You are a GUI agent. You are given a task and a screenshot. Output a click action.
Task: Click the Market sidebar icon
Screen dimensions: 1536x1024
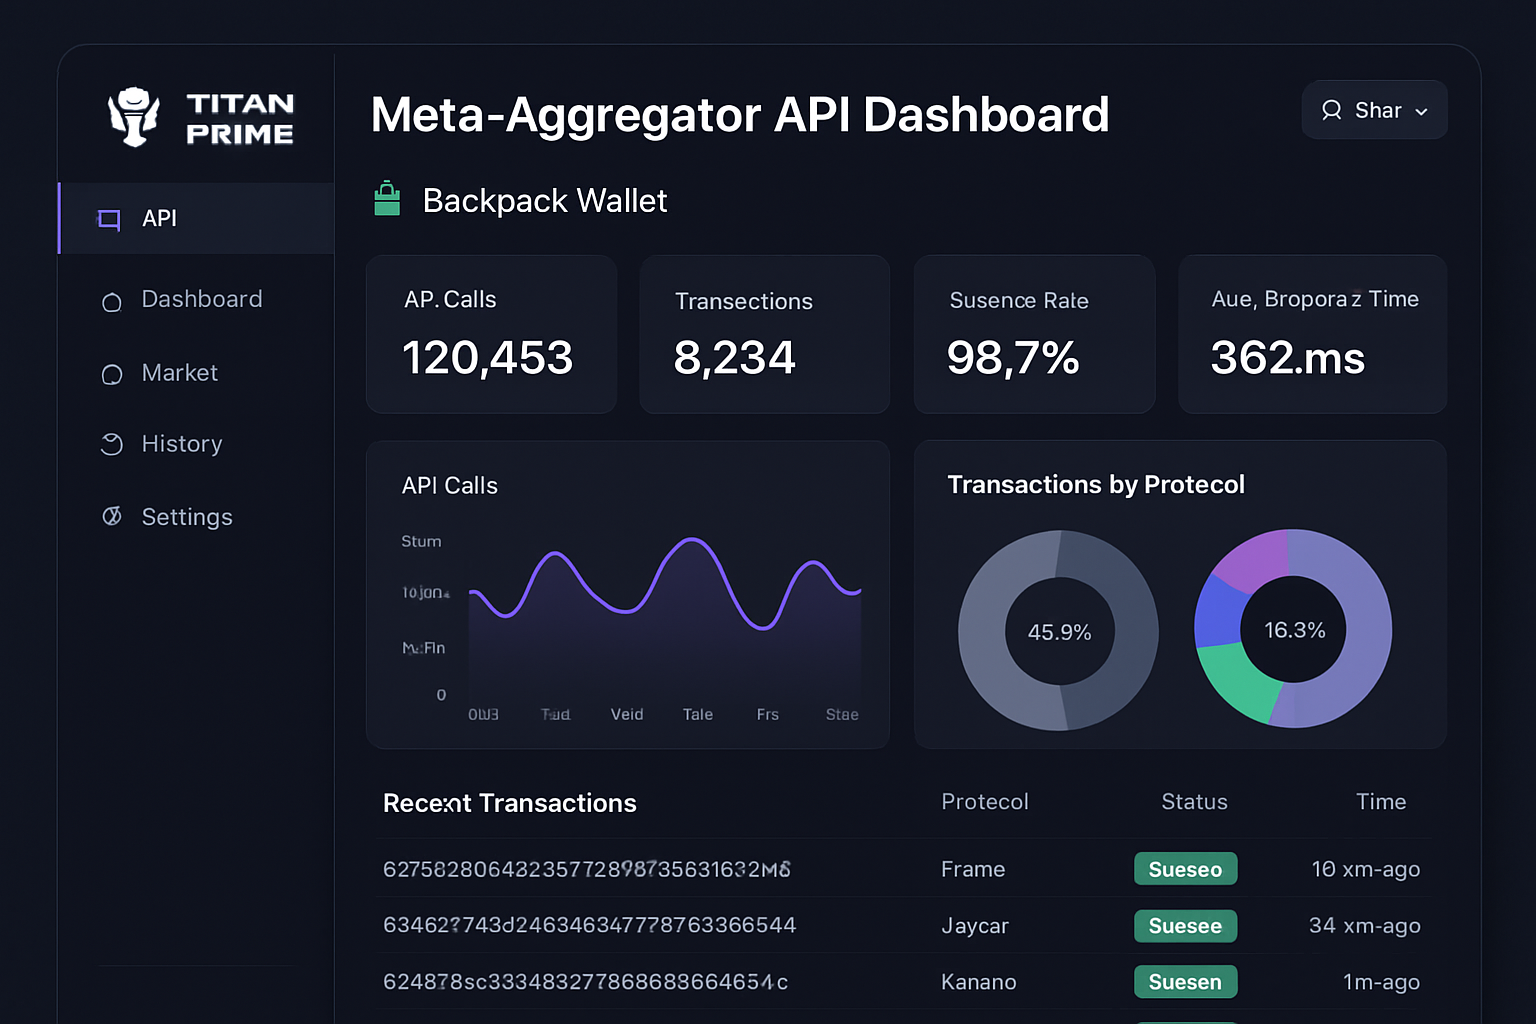[112, 374]
